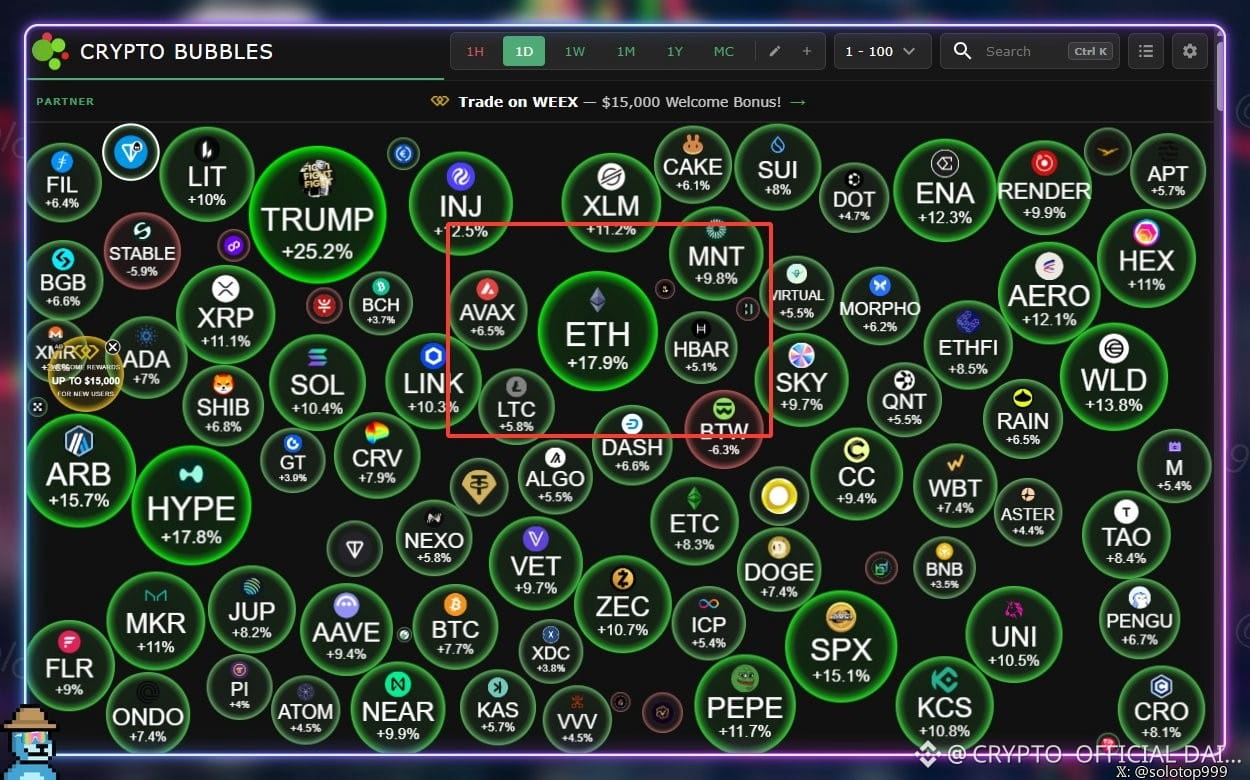Screen dimensions: 1250x780
Task: Close the WEEX rewards popup
Action: click(113, 347)
